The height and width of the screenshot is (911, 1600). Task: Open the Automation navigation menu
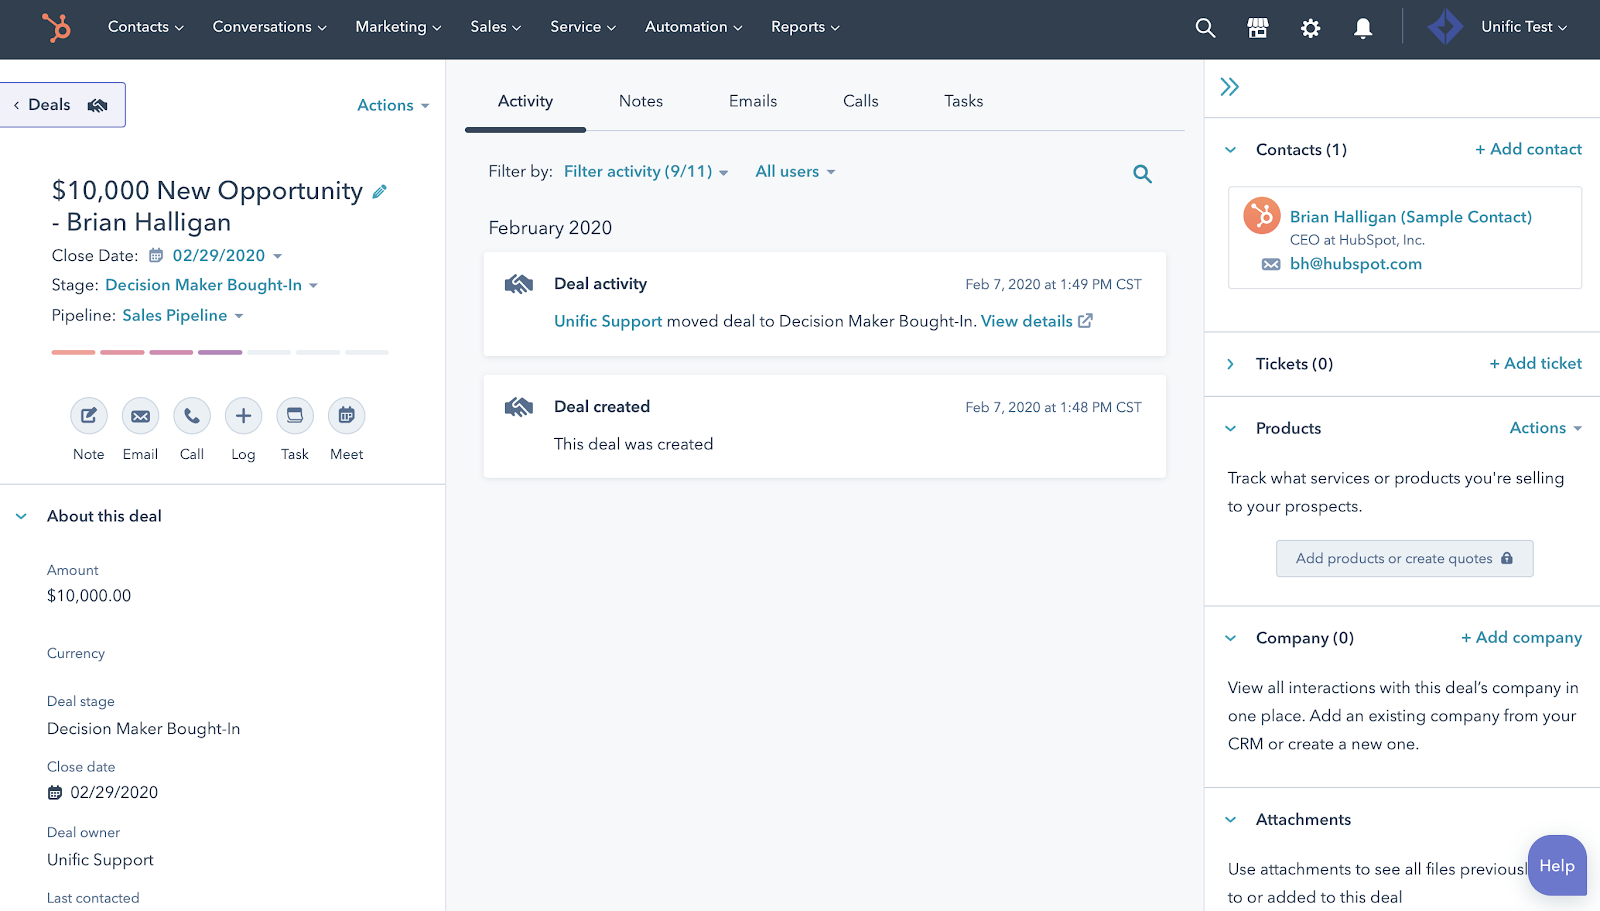tap(694, 27)
